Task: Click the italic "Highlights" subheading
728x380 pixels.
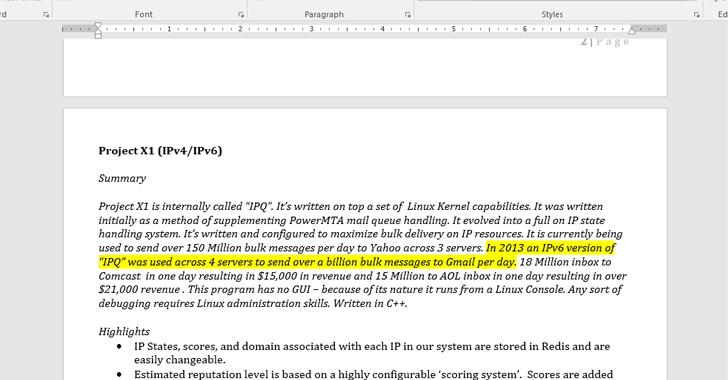Action: click(124, 332)
